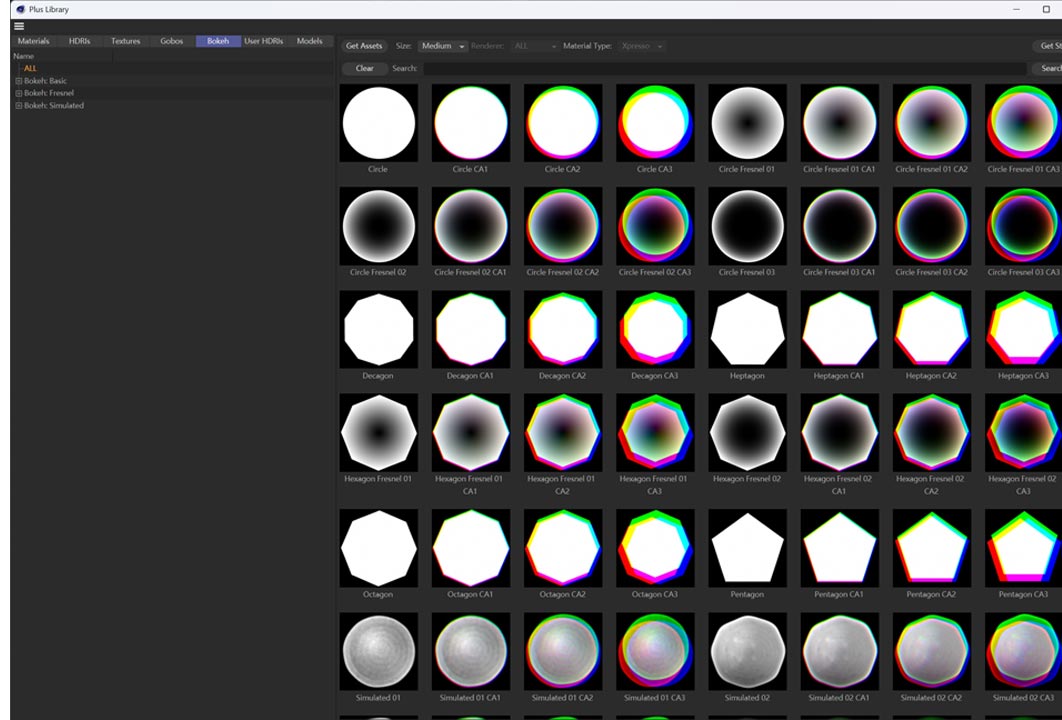The height and width of the screenshot is (720, 1062).
Task: Choose the Octagon CA1 bokeh thumbnail
Action: (x=470, y=548)
